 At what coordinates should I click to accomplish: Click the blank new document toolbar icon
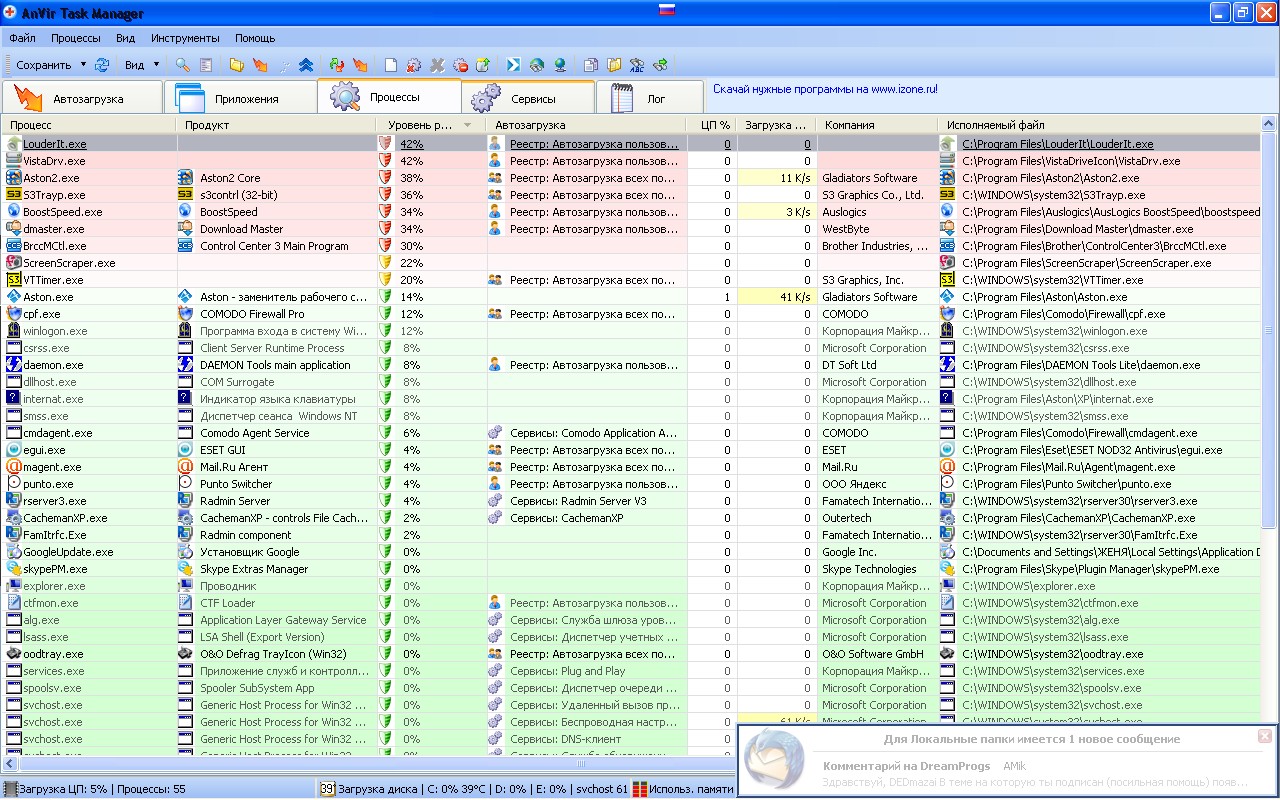(x=391, y=65)
